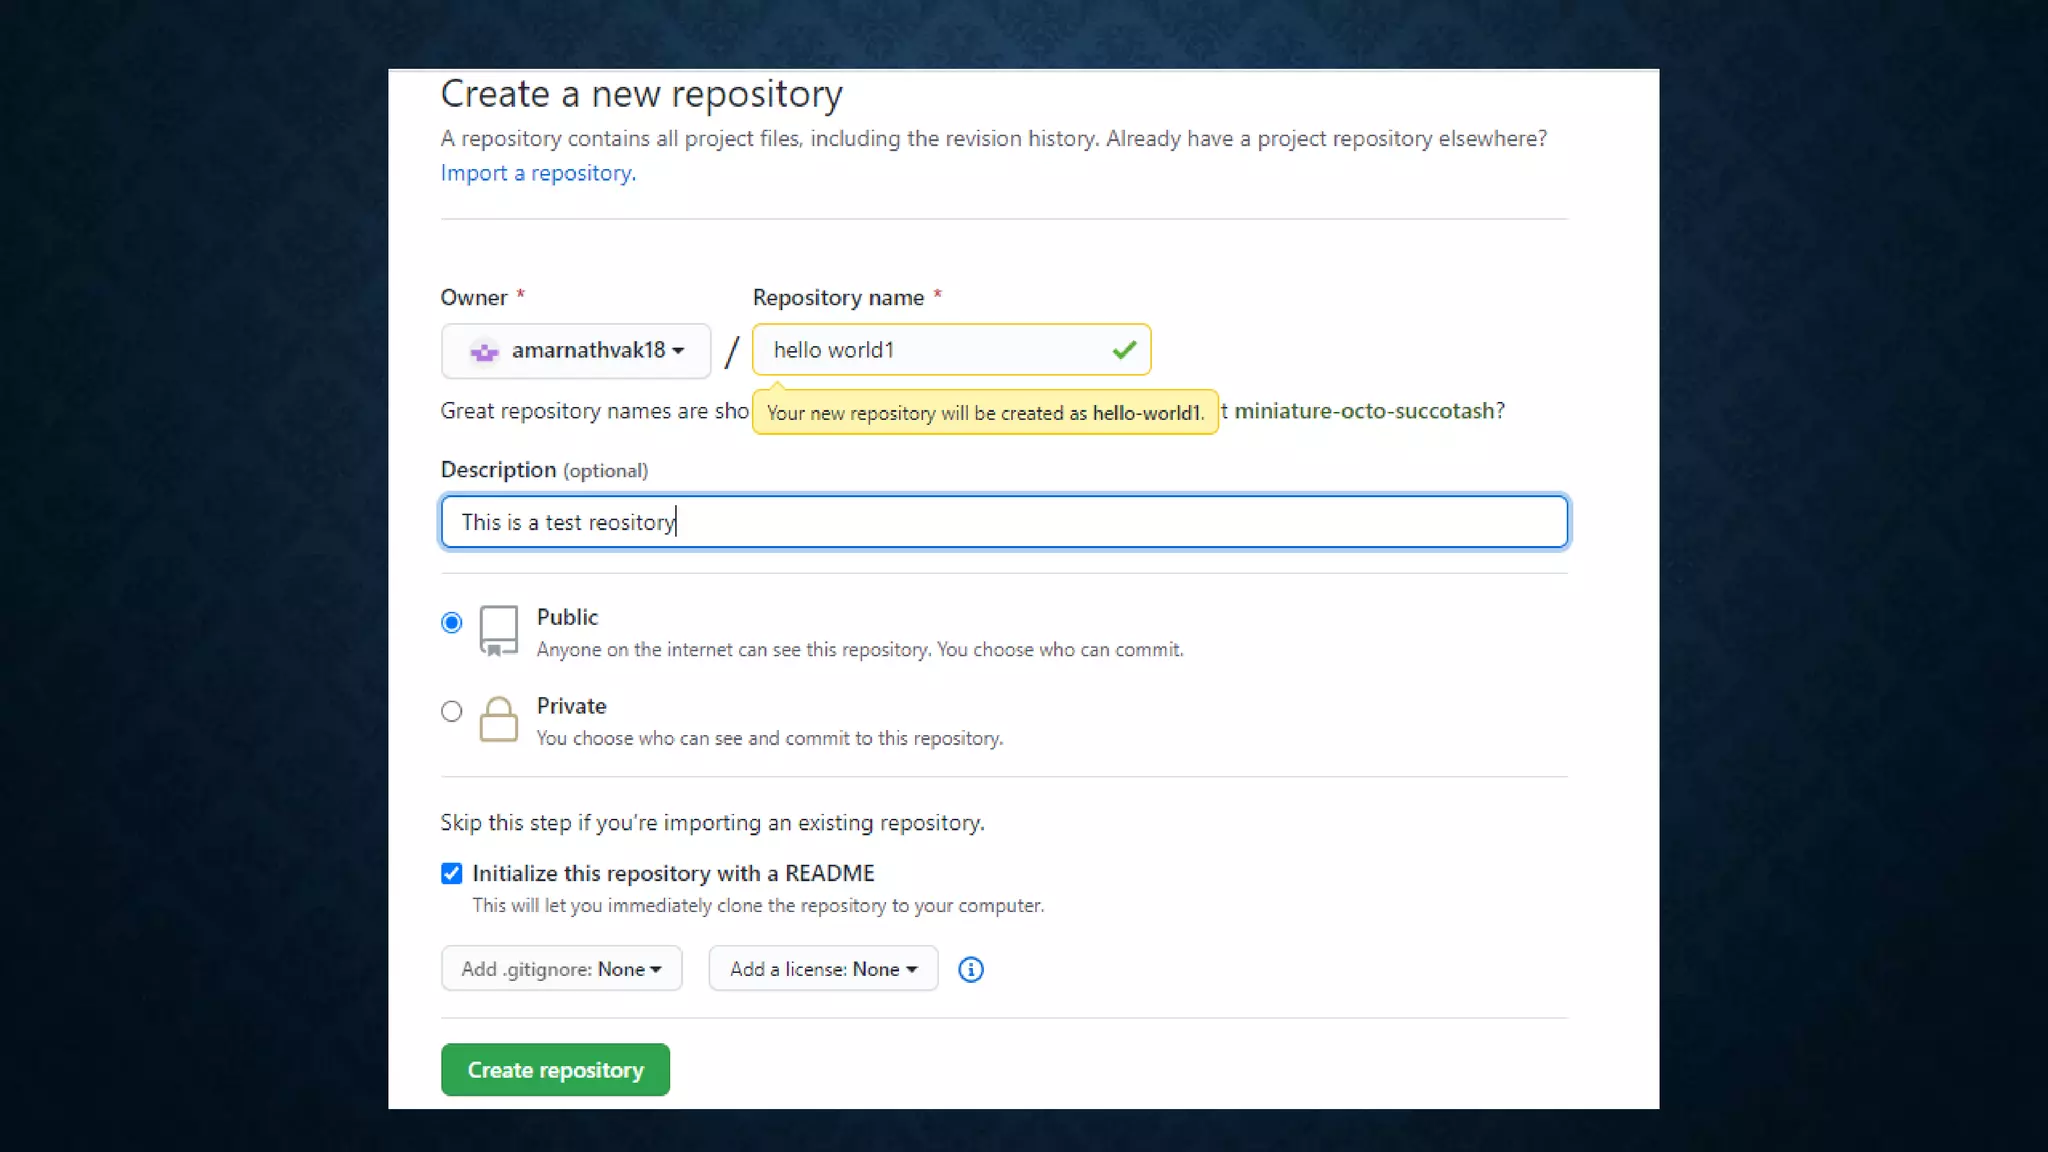This screenshot has height=1152, width=2048.
Task: Open the license info icon
Action: [970, 969]
